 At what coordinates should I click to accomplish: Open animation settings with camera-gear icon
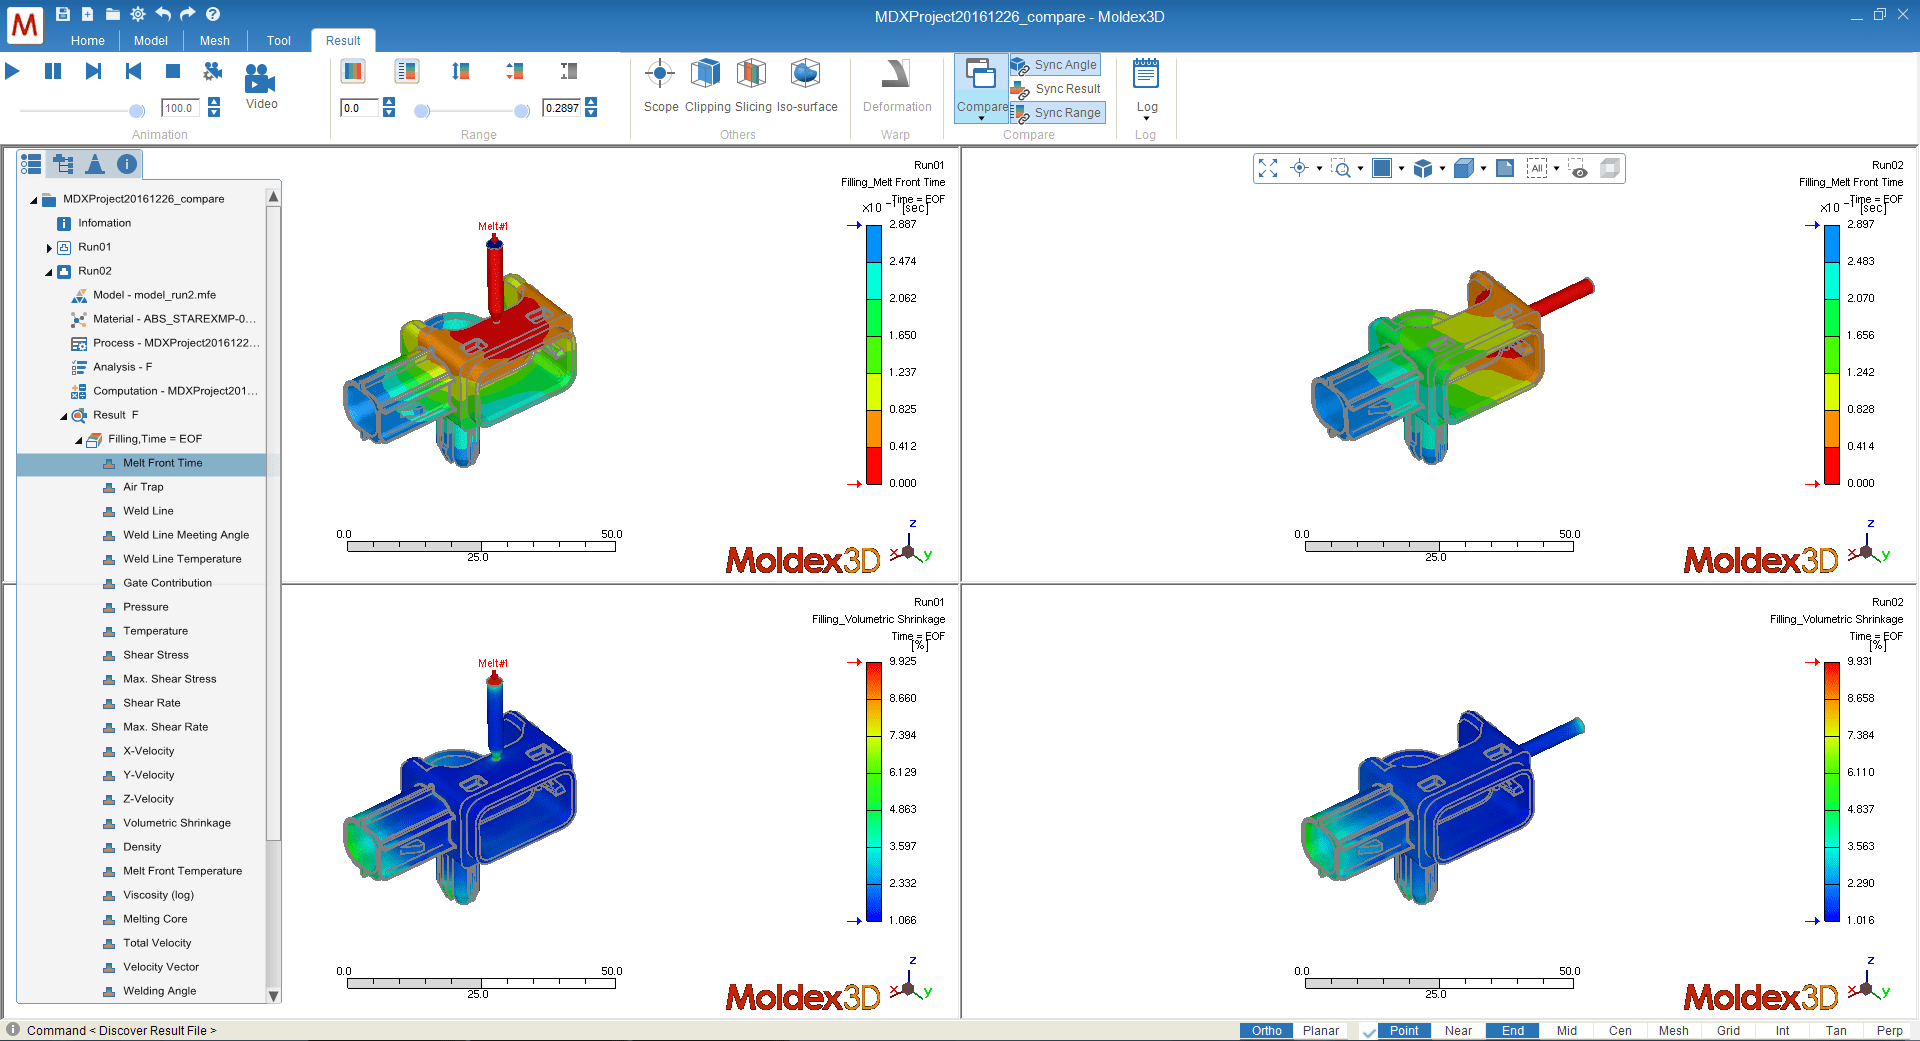coord(213,71)
